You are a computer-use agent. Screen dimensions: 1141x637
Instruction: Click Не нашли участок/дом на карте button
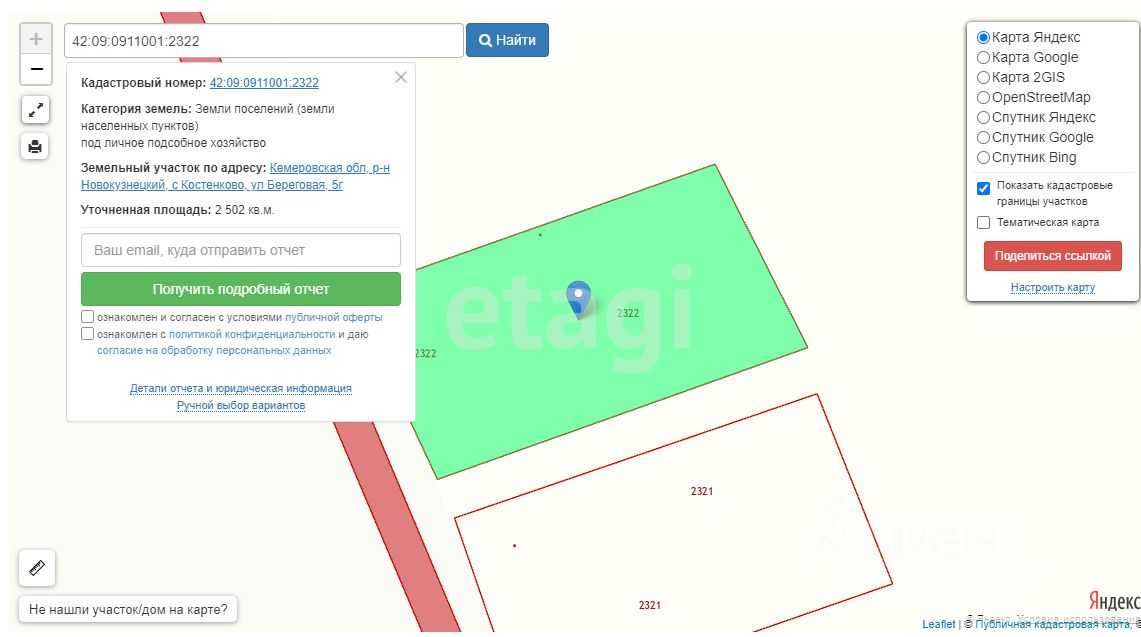tap(128, 609)
